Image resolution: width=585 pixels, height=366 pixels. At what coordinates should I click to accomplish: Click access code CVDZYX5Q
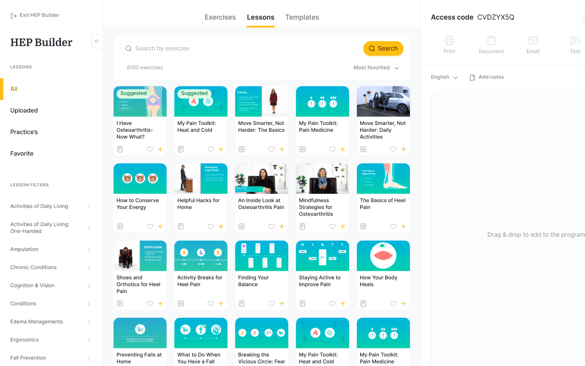(x=495, y=17)
